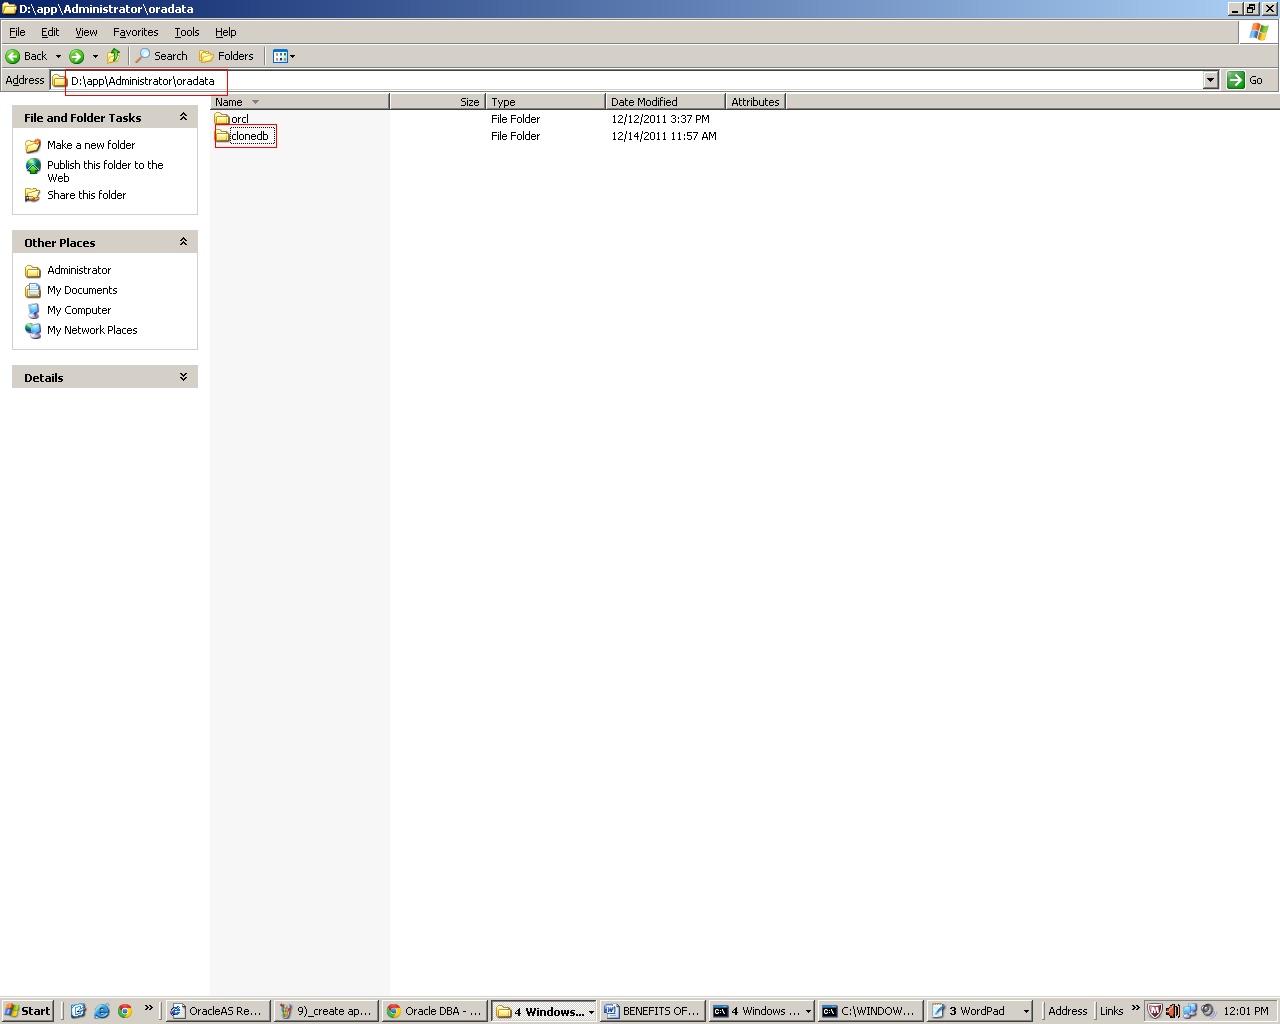The height and width of the screenshot is (1024, 1280).
Task: Navigate up one folder level
Action: coord(113,55)
